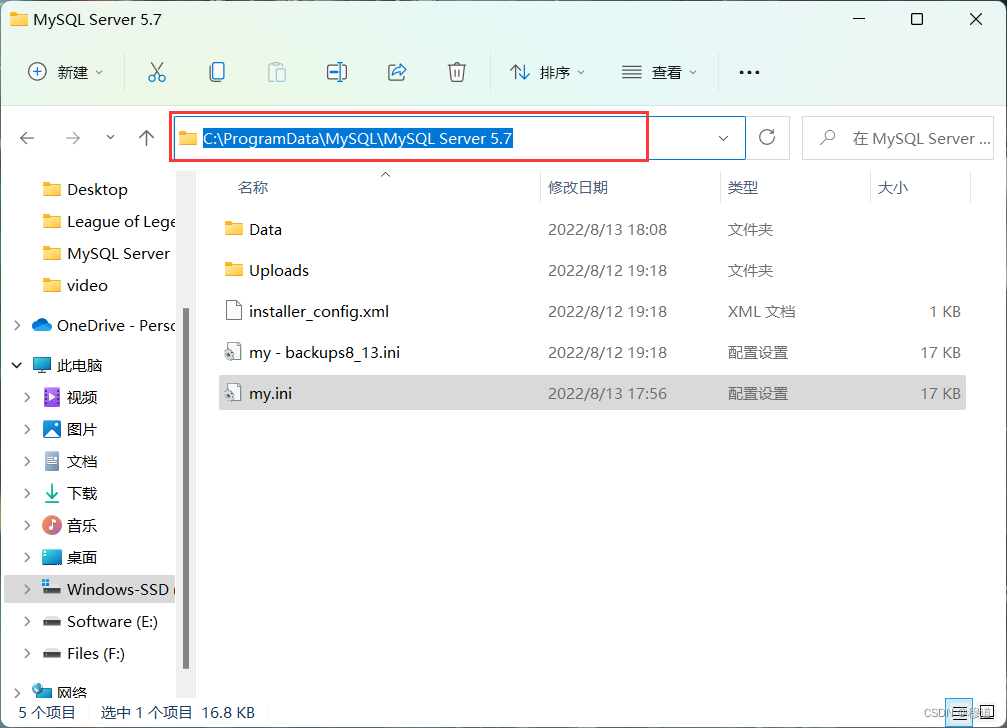1007x728 pixels.
Task: Expand the address bar history dropdown
Action: 723,138
